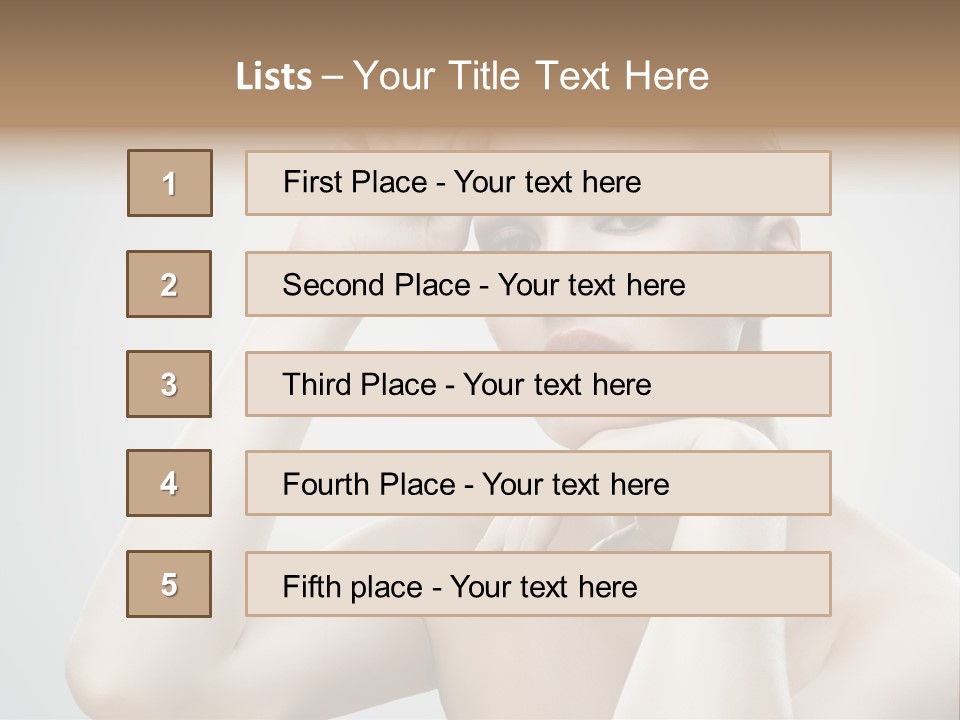Click the 'Fifth place - Your text here' bar
The image size is (960, 720).
point(538,584)
